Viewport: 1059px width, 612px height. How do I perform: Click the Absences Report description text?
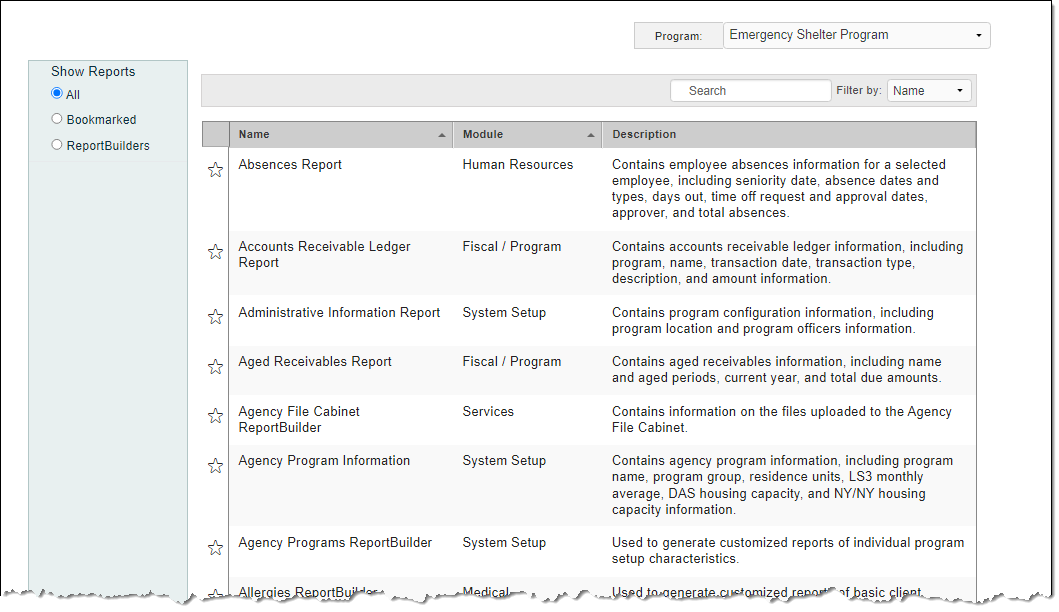point(779,188)
